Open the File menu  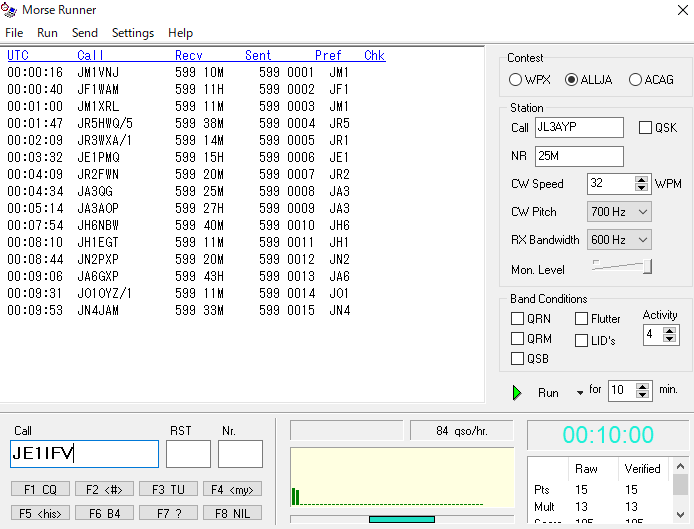point(14,33)
